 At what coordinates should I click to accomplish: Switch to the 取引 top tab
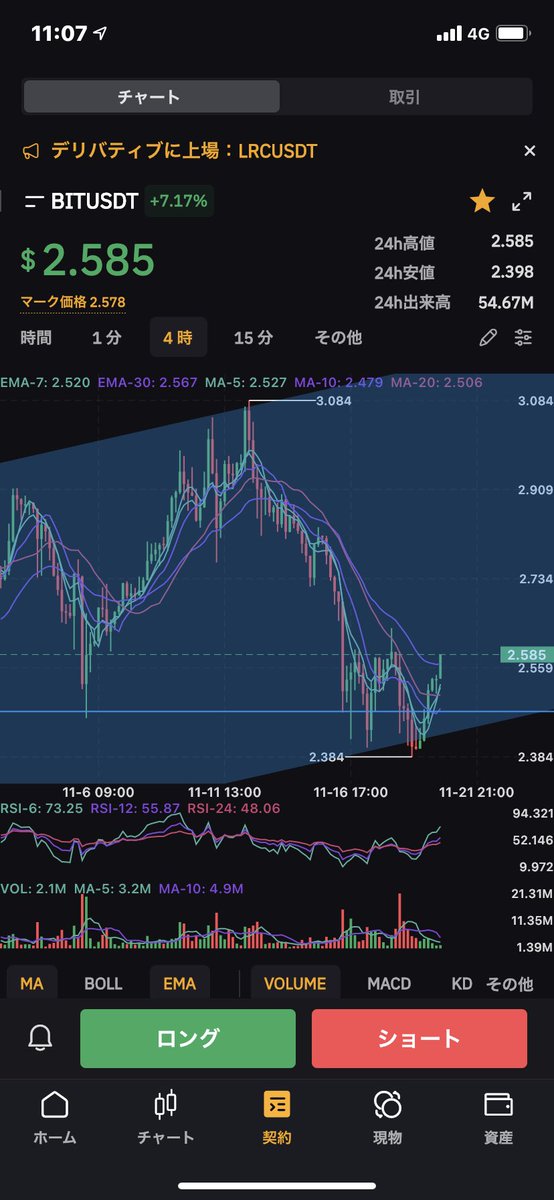point(404,97)
